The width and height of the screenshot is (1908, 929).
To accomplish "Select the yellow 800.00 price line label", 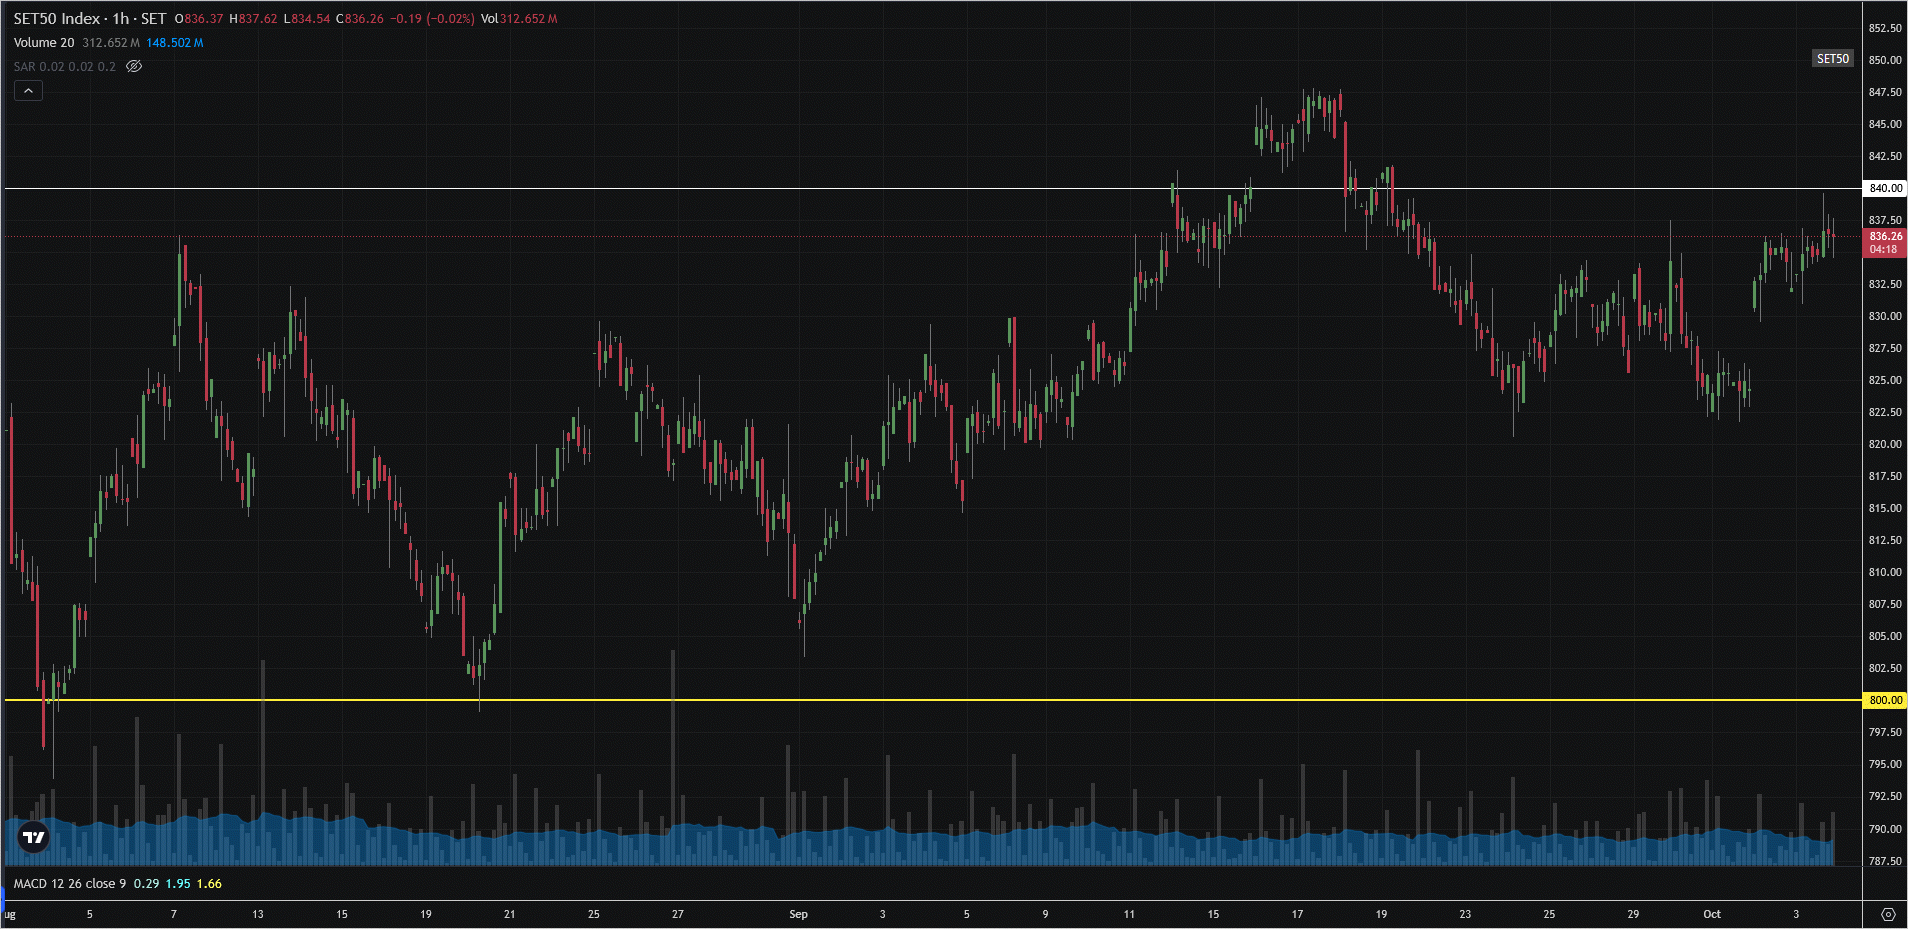I will 1885,700.
